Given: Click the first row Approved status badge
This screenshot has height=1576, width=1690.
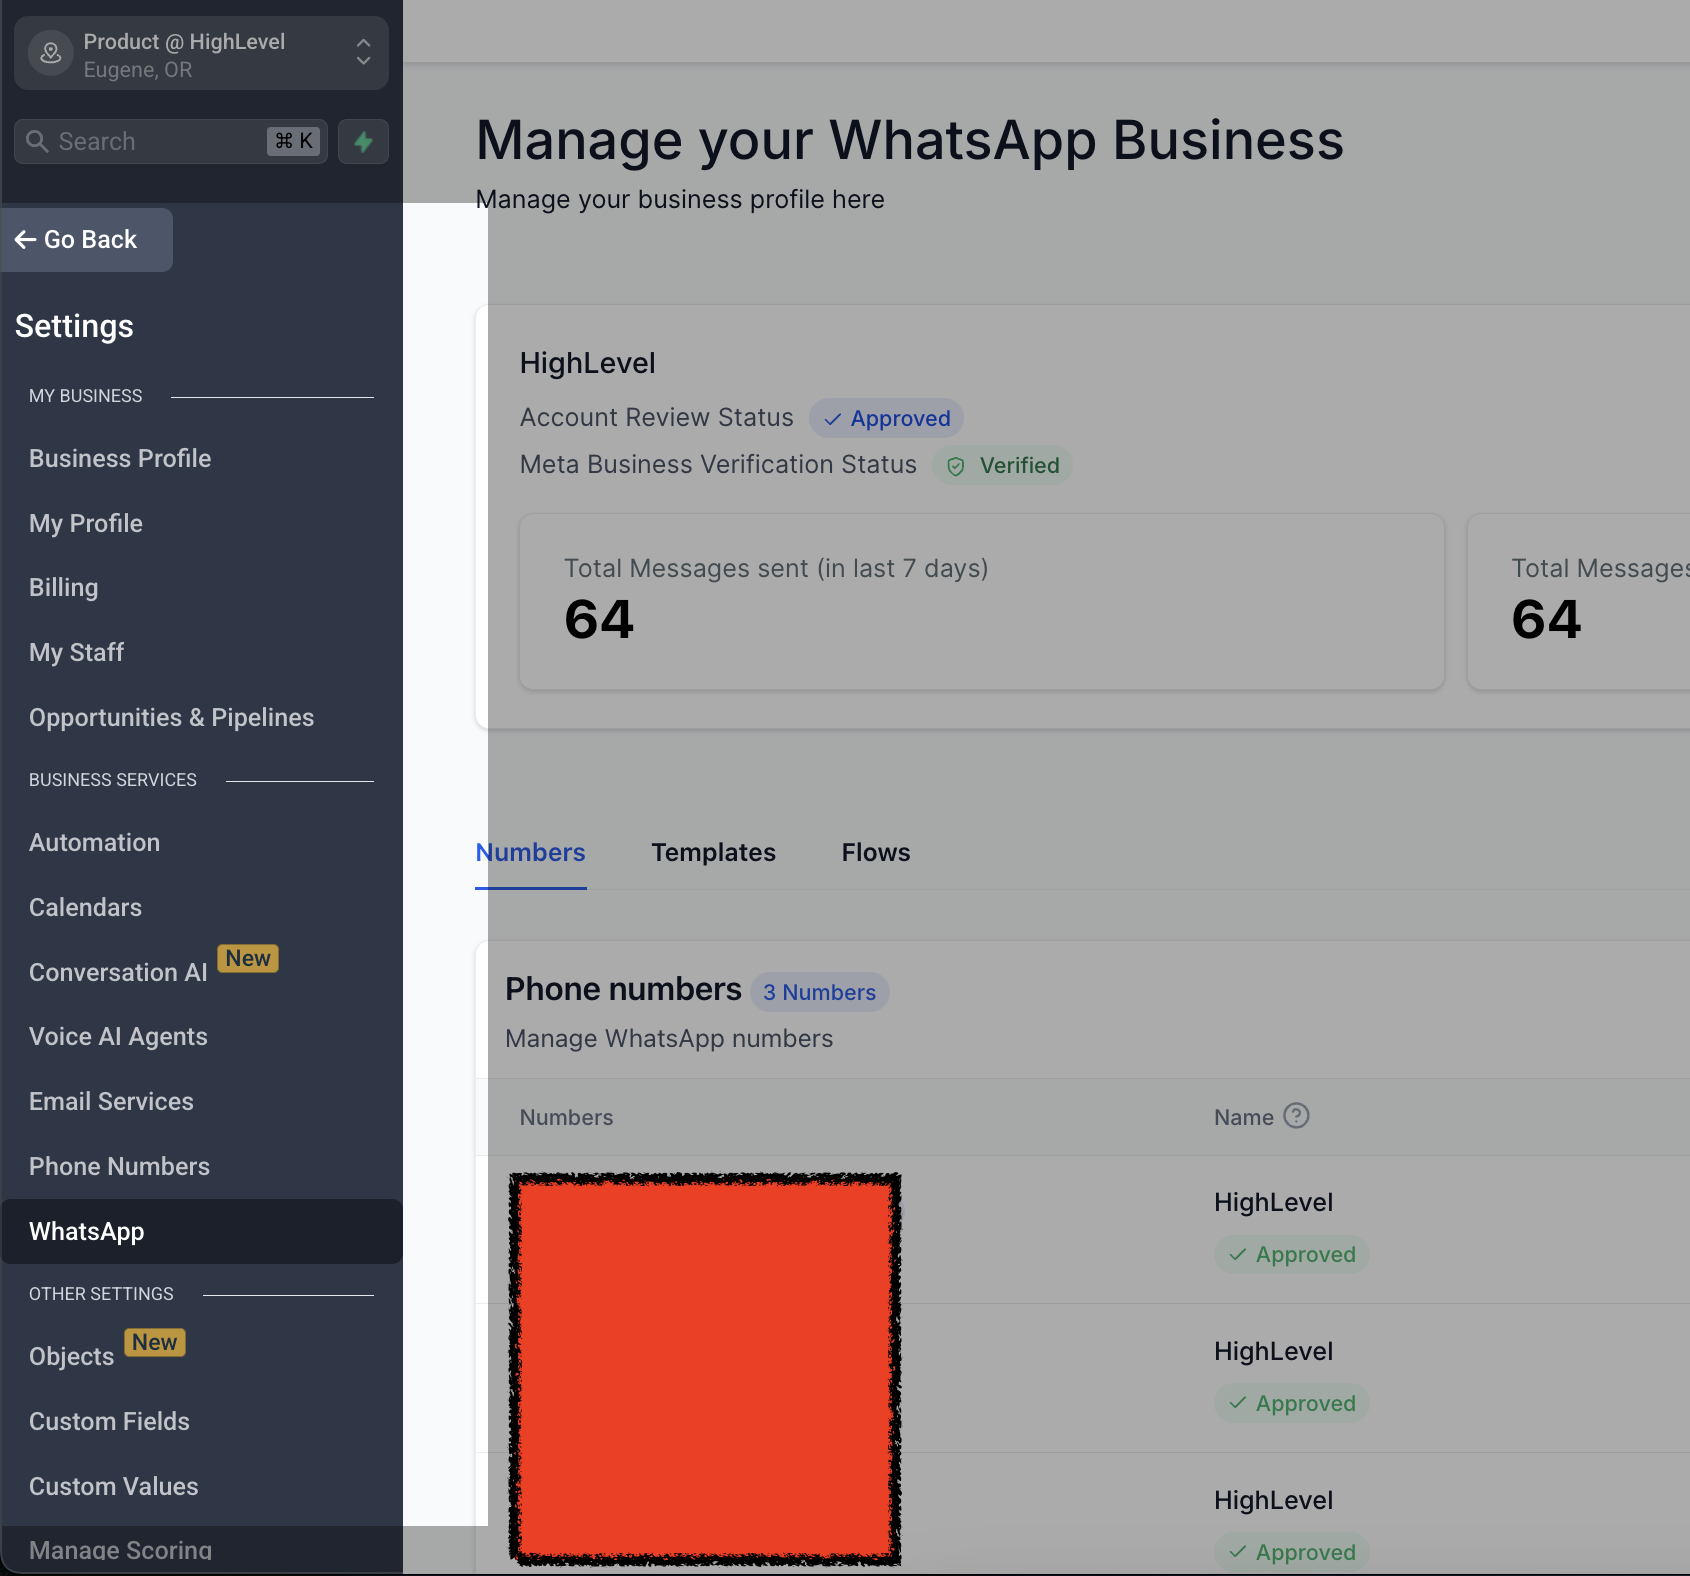Looking at the screenshot, I should point(1292,1255).
